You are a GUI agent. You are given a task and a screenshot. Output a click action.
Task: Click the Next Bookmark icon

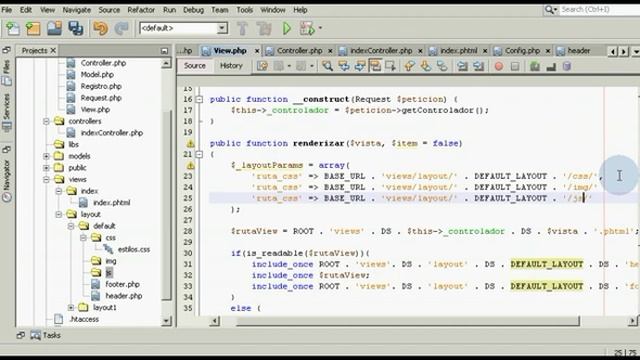click(x=426, y=66)
